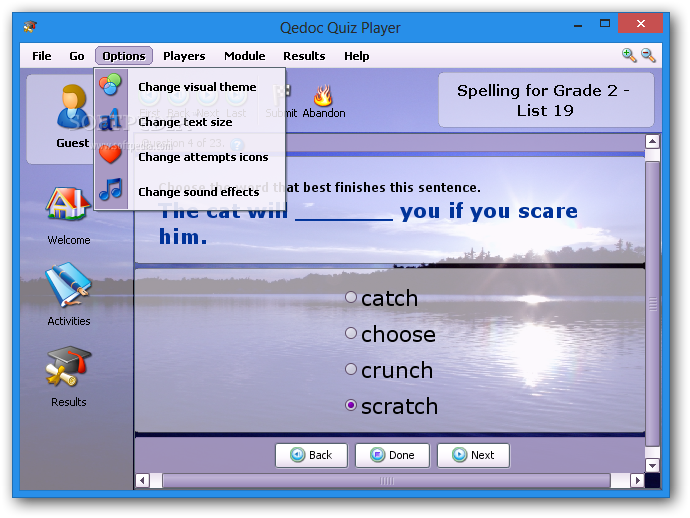Screen dimensions: 690x518
Task: Click the Welcome label in sidebar
Action: click(x=69, y=240)
